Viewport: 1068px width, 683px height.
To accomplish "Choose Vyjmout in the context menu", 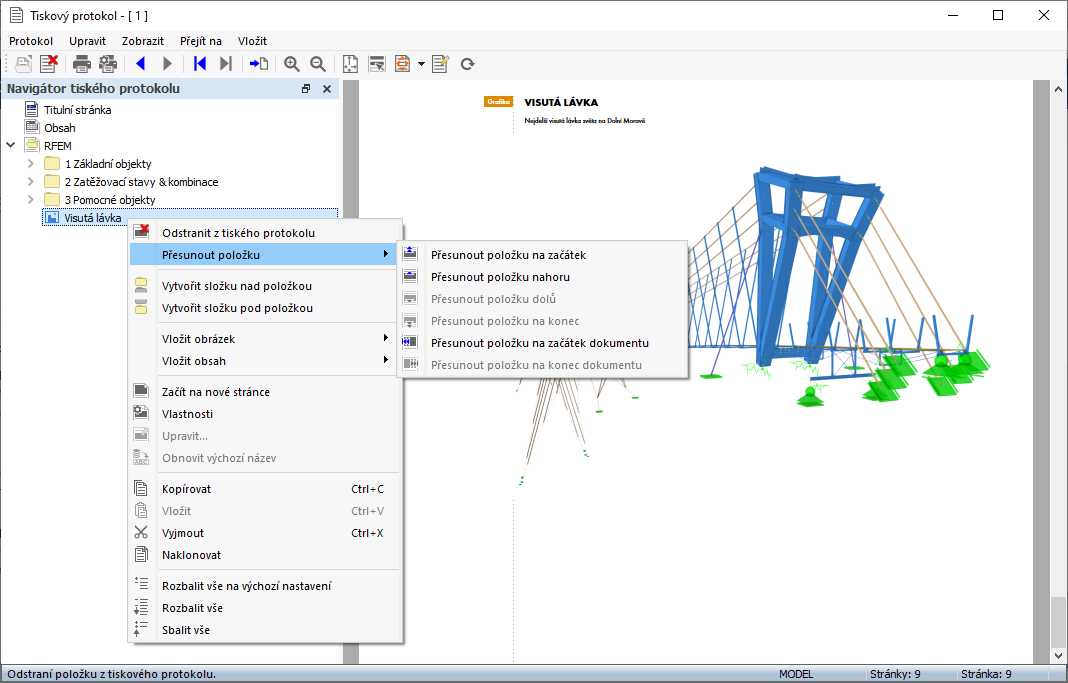I will click(x=265, y=533).
